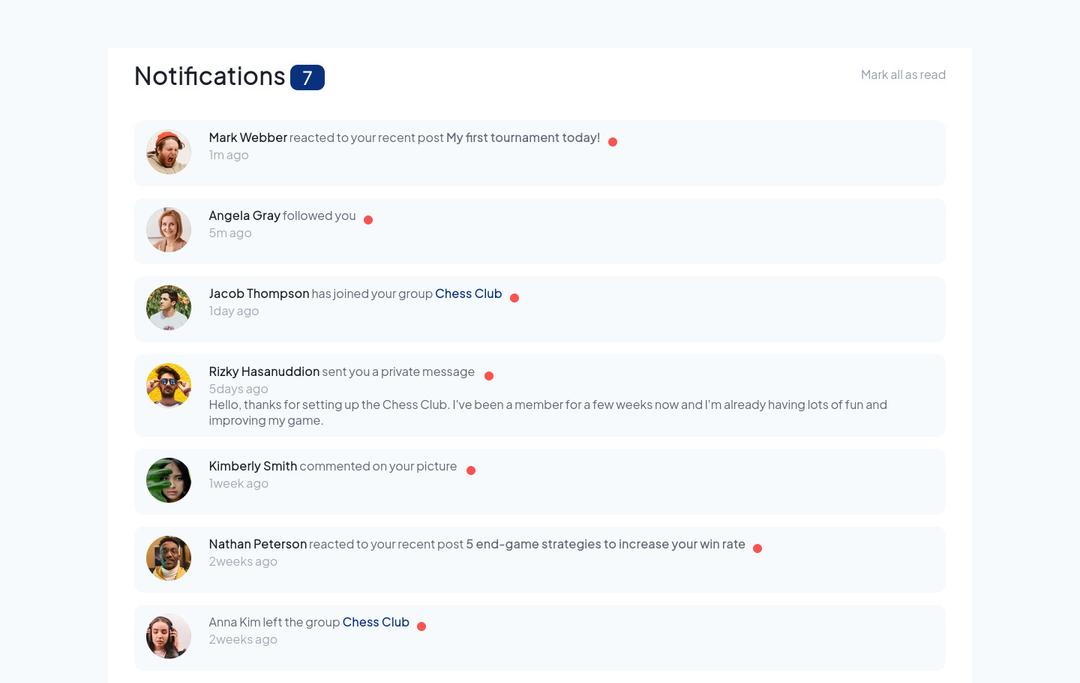Open Chess Club from Anna Kim's notification
The height and width of the screenshot is (683, 1080).
pos(376,621)
